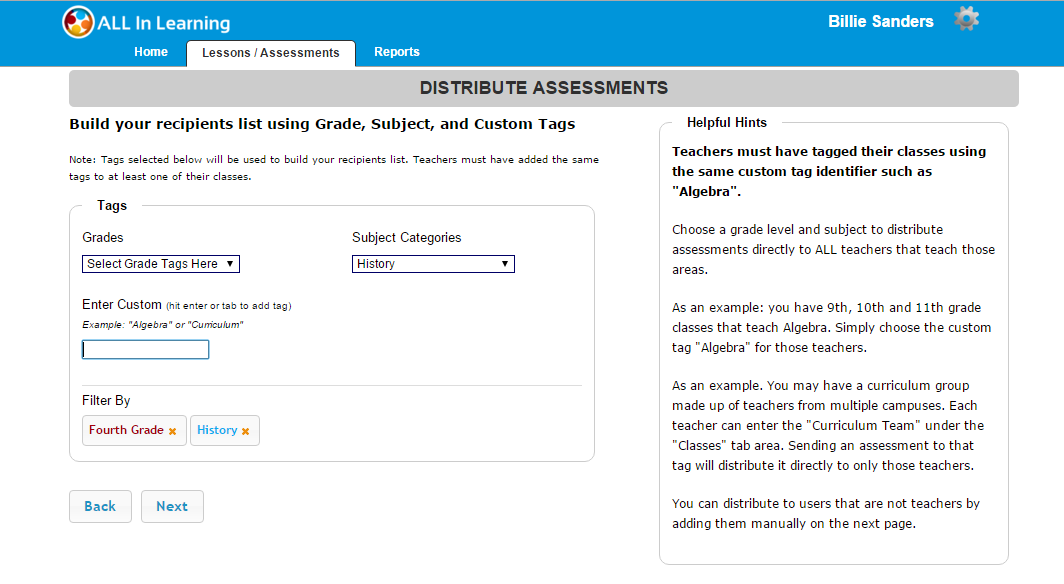Click the Grades field label
Screen dimensions: 1064x584
tap(103, 238)
